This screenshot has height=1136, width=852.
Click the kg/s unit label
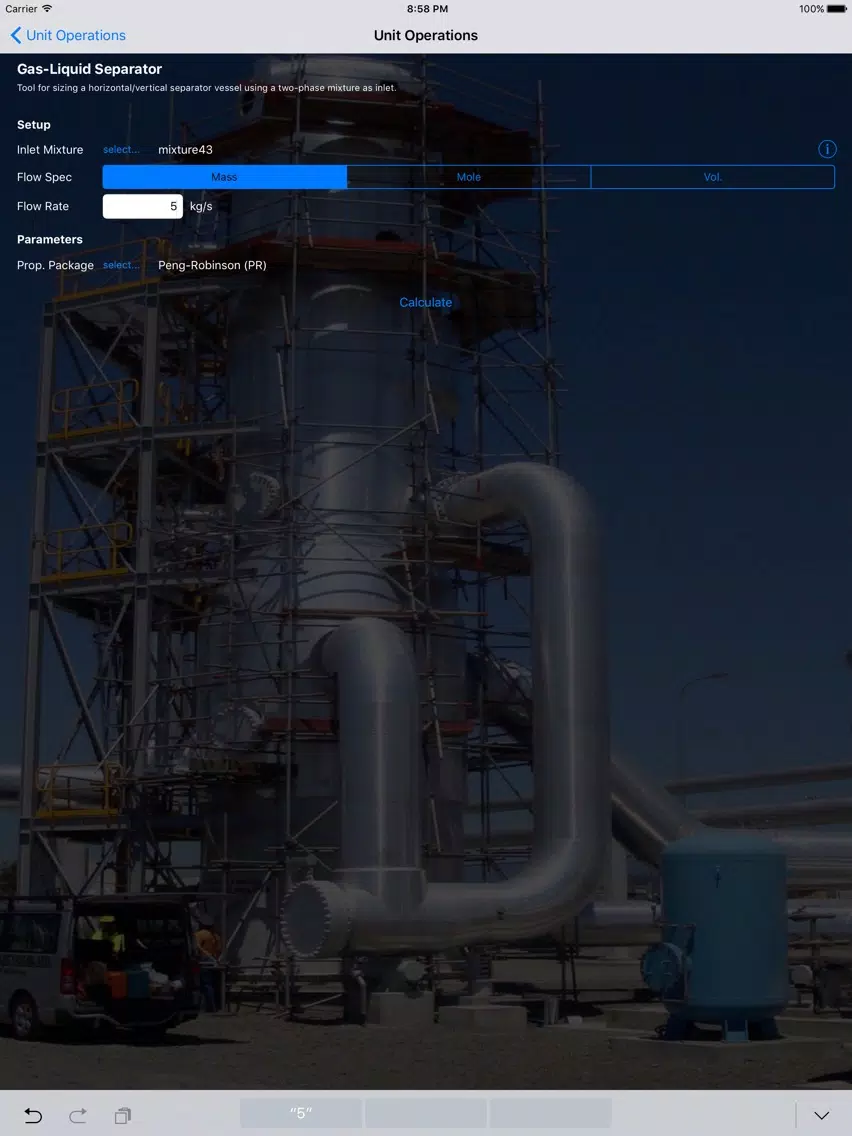[x=201, y=206]
